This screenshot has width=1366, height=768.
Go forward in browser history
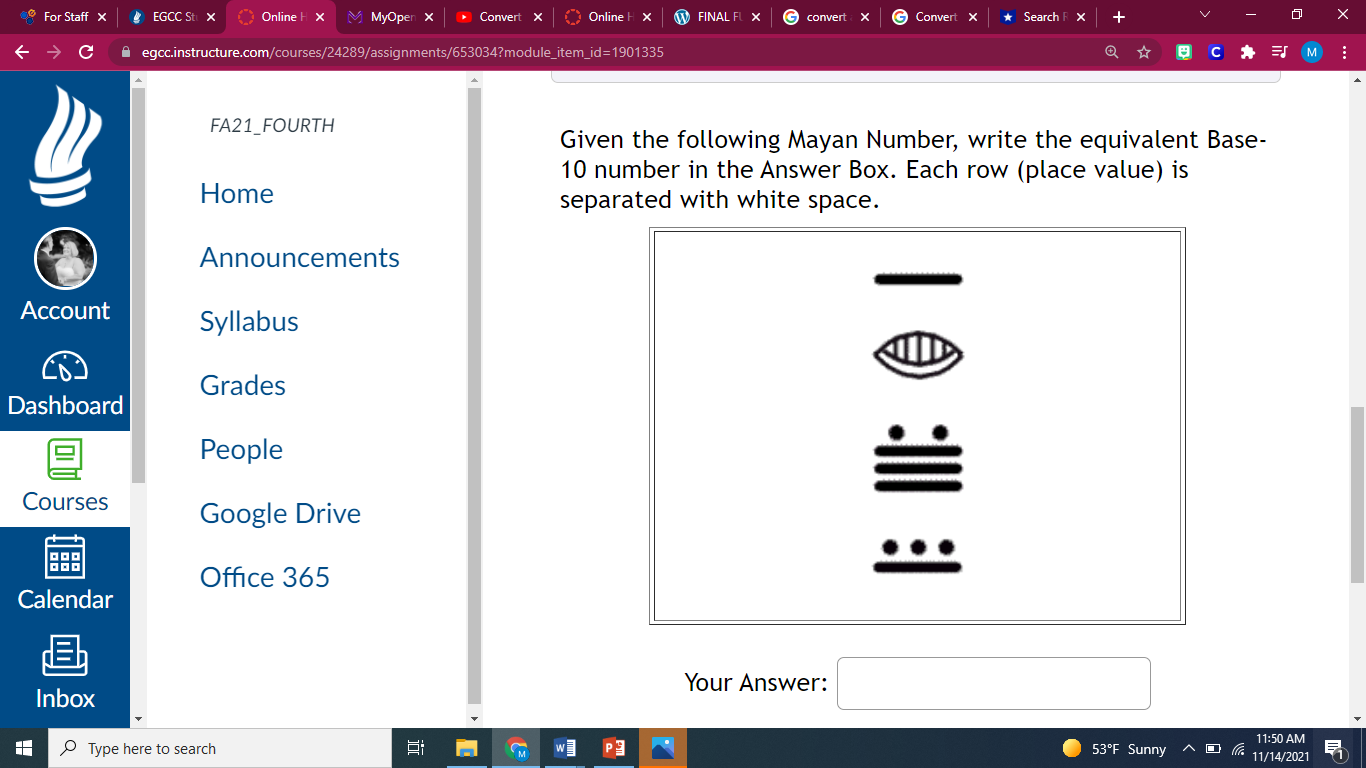click(x=54, y=52)
